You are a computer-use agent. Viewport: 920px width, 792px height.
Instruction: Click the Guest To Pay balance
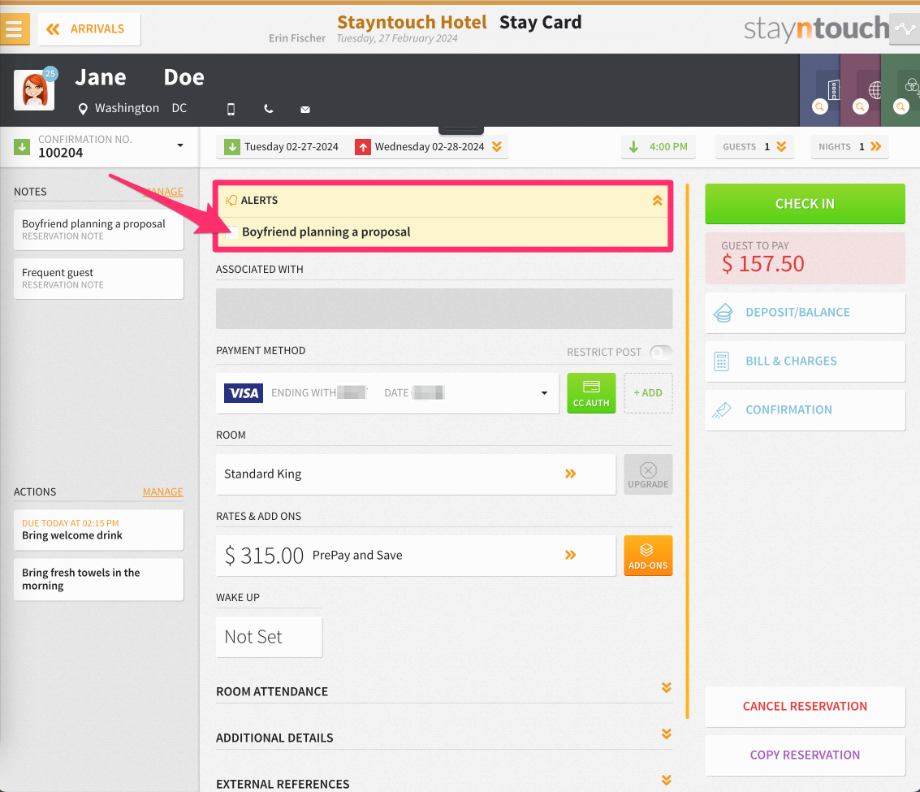tap(805, 258)
